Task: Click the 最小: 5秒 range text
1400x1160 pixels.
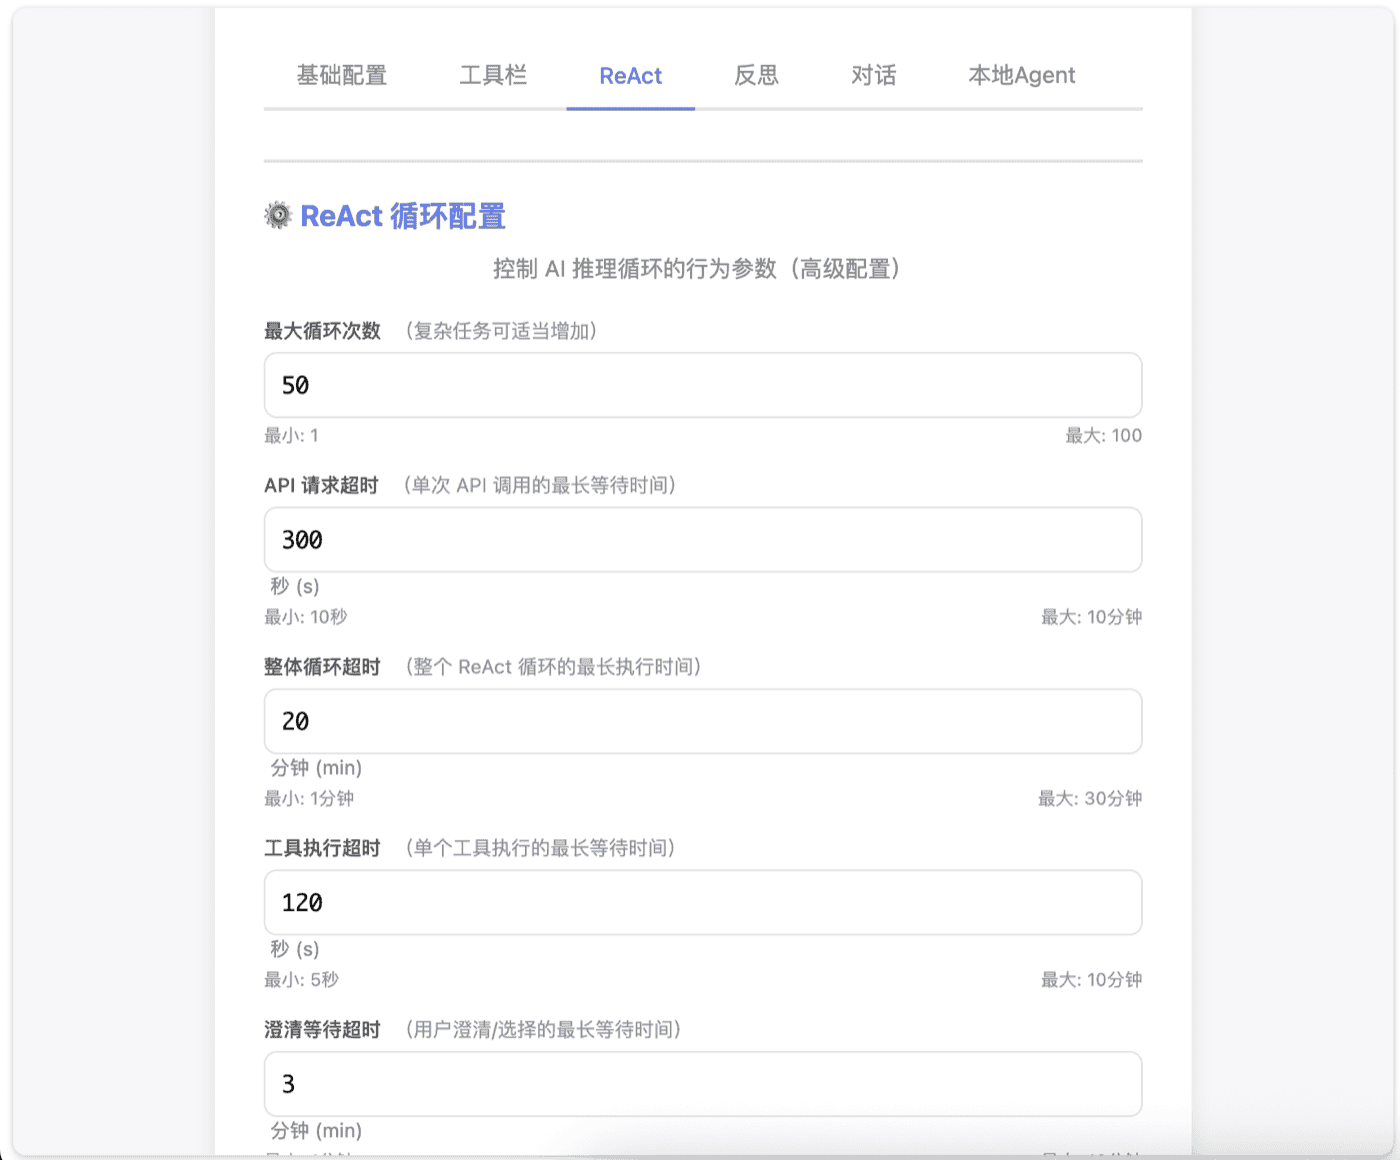Action: pos(301,980)
